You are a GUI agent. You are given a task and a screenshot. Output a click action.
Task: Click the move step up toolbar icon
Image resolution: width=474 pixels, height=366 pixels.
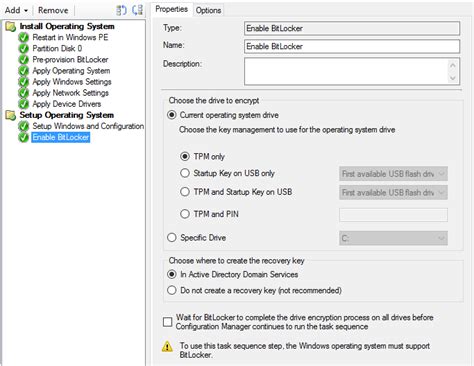click(121, 10)
